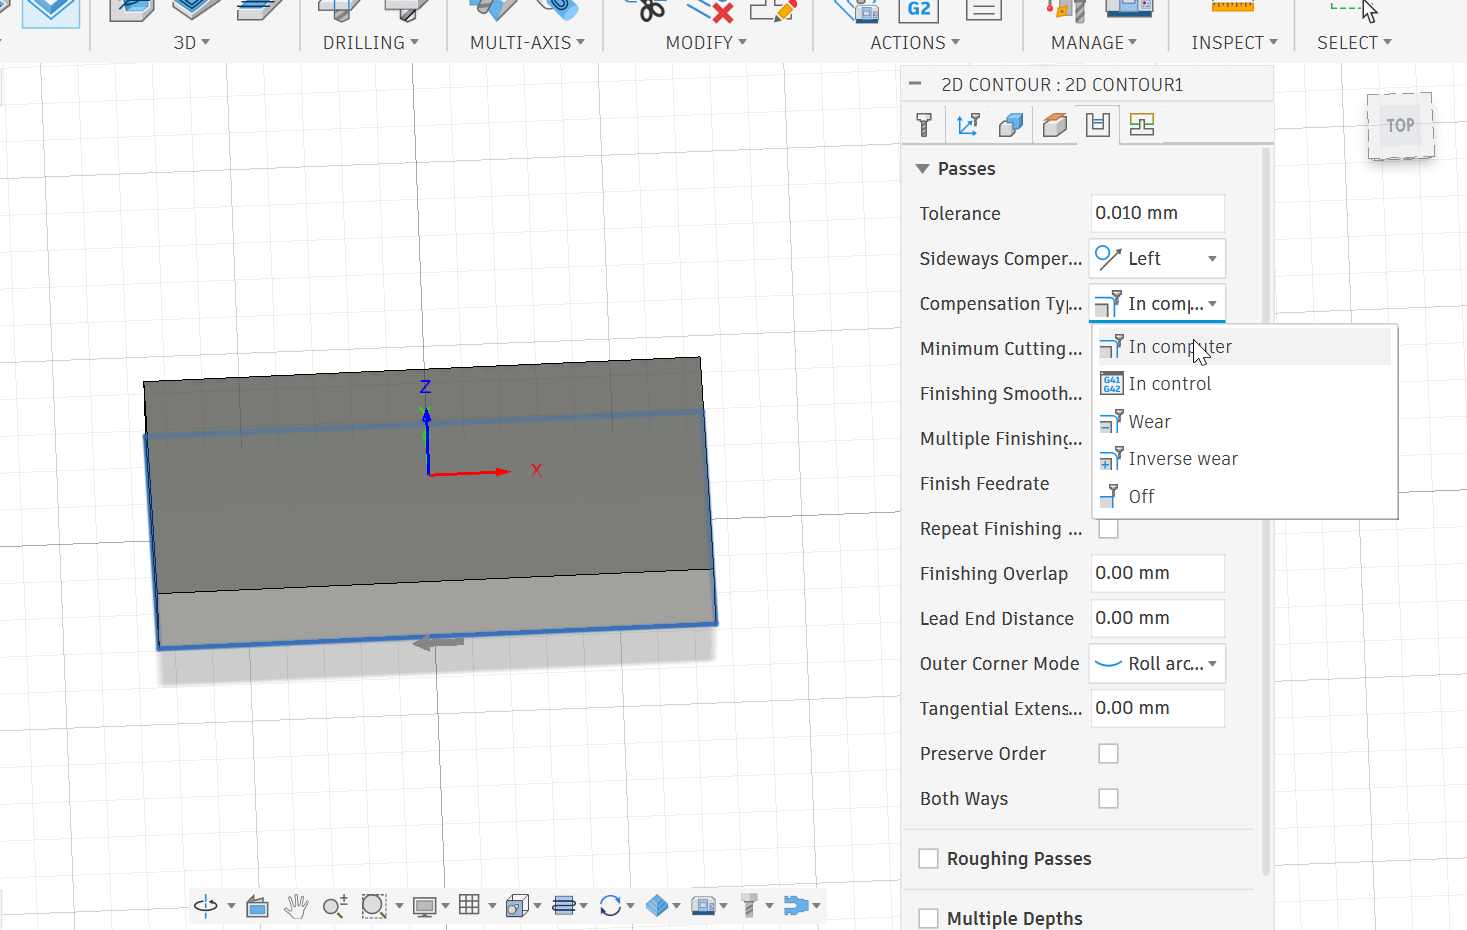1467x930 pixels.
Task: Collapse the Passes section triangle
Action: pos(922,169)
